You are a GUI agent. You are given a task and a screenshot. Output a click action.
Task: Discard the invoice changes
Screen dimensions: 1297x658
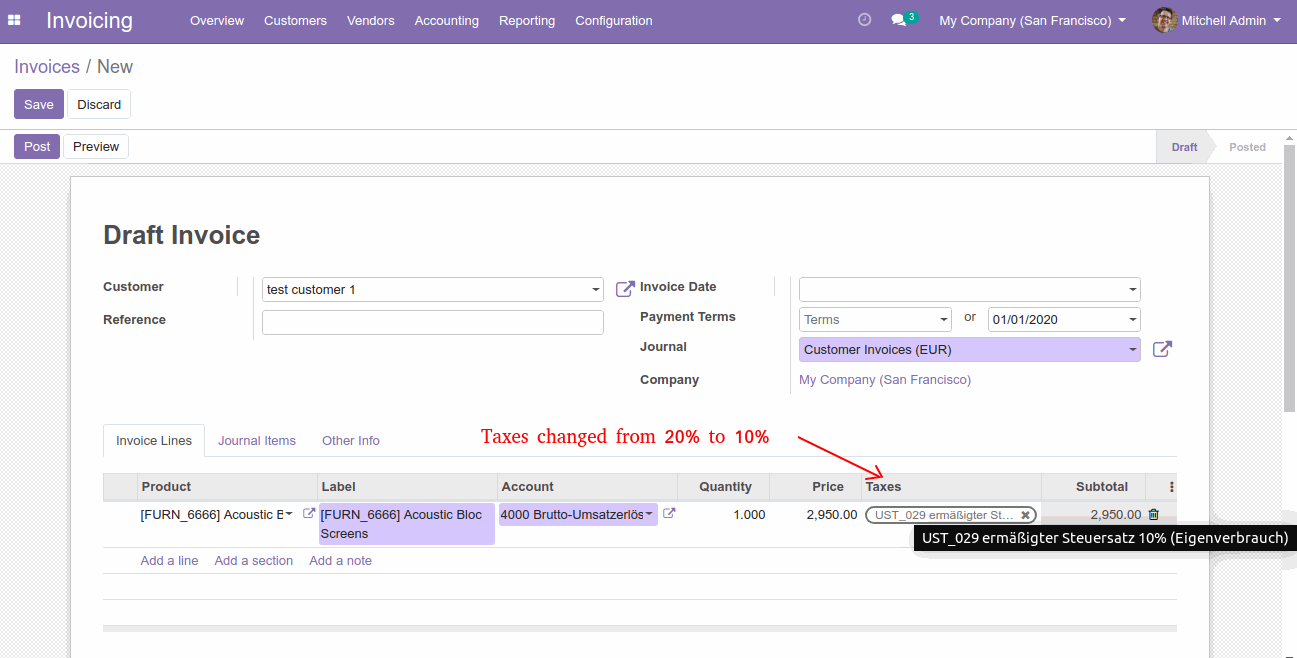click(99, 104)
